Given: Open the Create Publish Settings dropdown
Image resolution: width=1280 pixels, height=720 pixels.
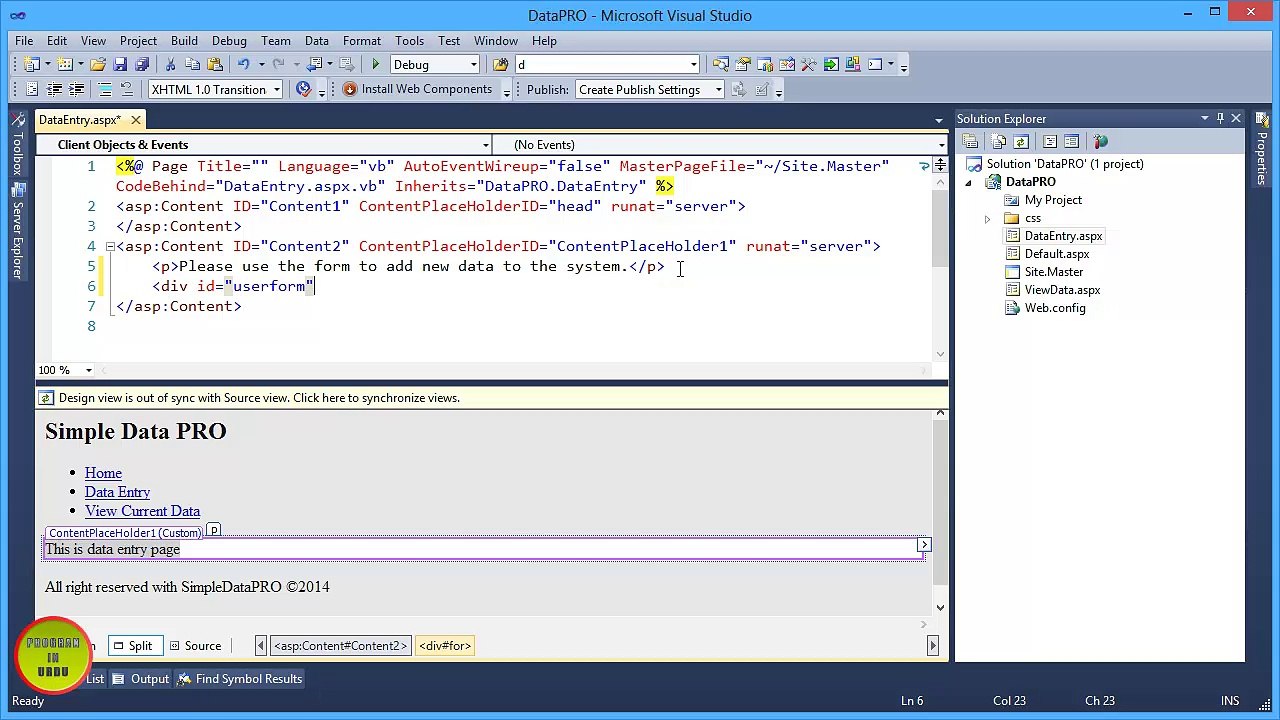Looking at the screenshot, I should (718, 89).
